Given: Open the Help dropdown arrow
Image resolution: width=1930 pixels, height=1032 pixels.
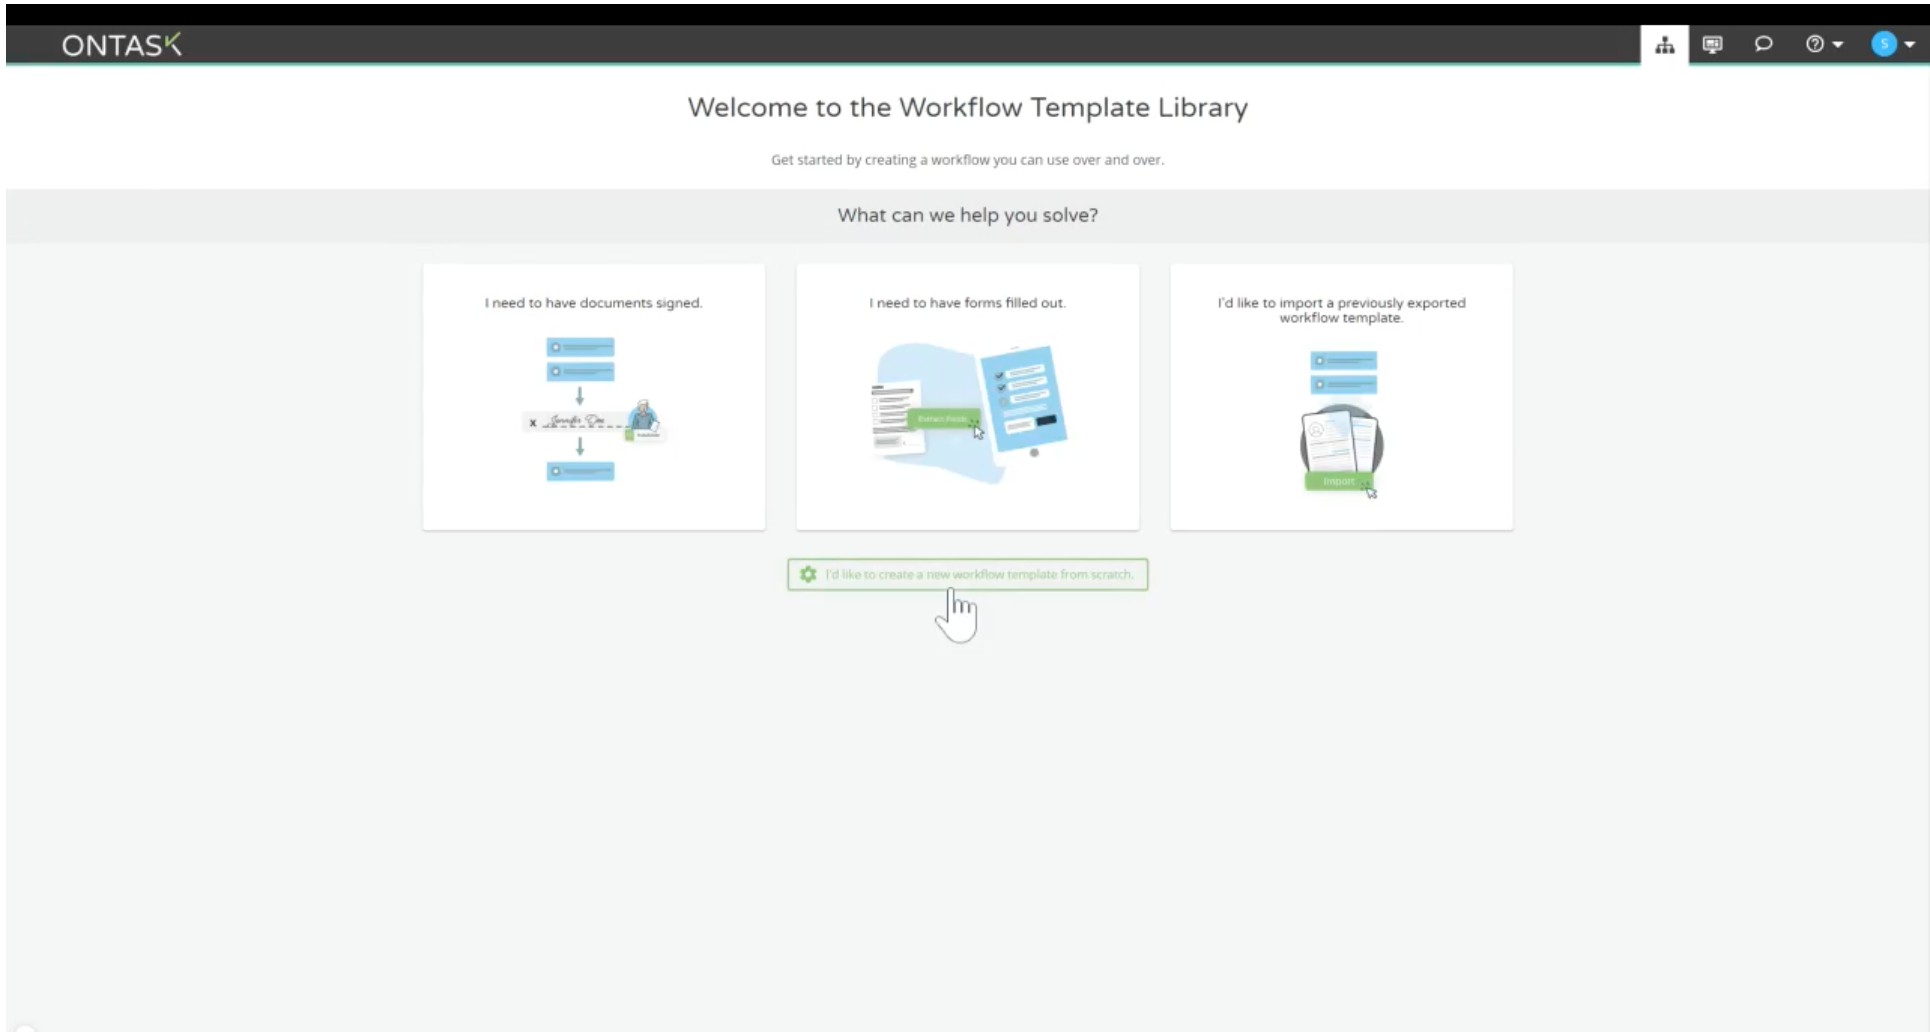Looking at the screenshot, I should point(1838,44).
